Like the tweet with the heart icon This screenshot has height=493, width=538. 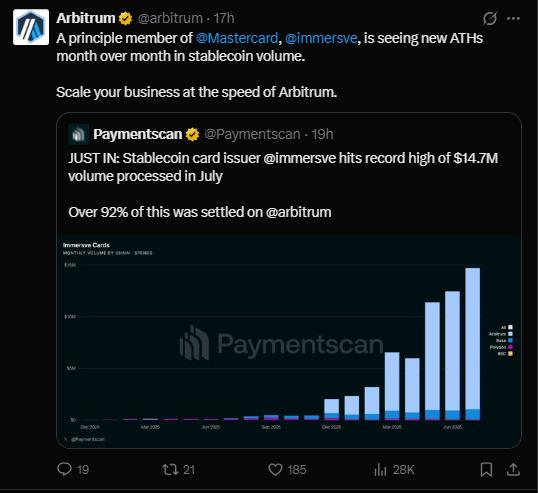click(275, 469)
